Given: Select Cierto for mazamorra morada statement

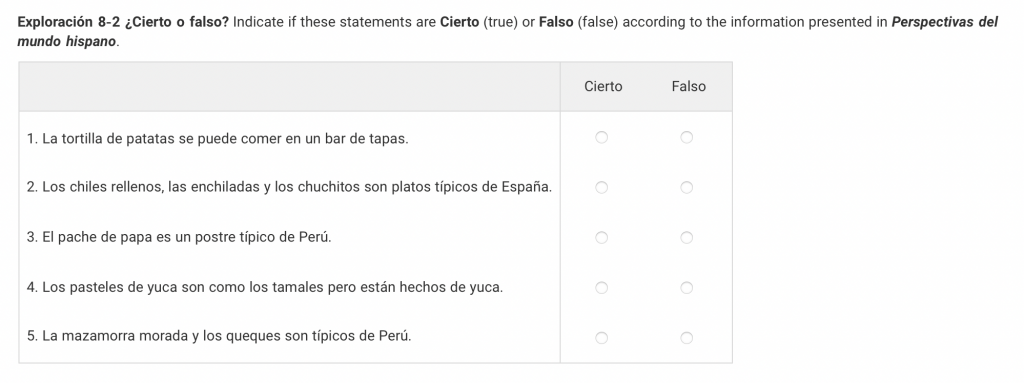Looking at the screenshot, I should tap(601, 338).
